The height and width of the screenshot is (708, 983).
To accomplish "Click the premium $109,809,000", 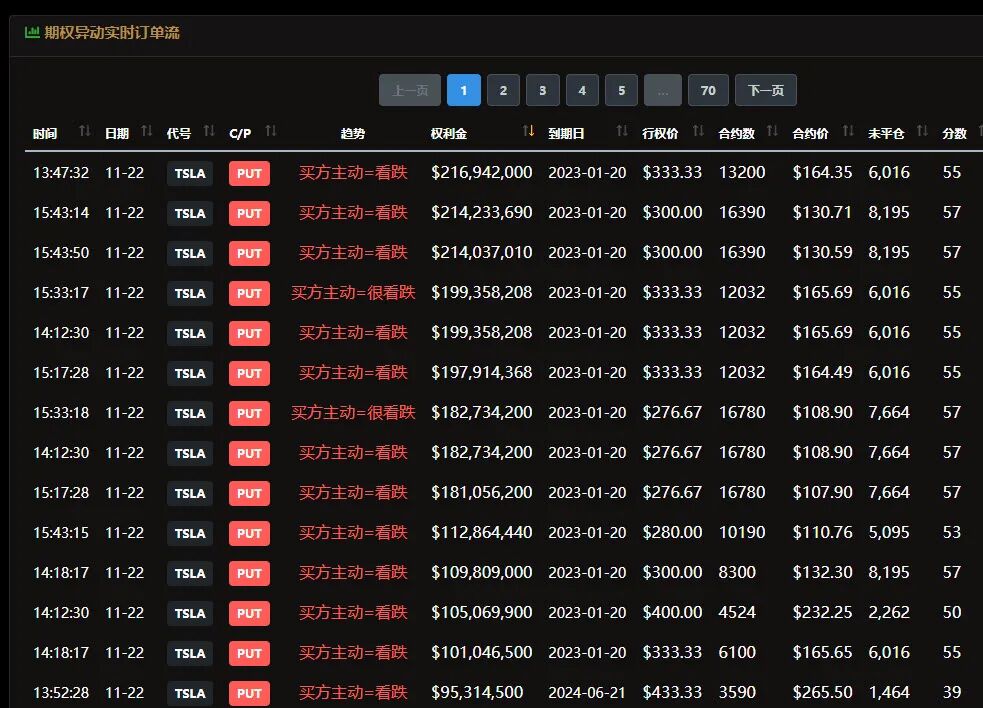I will (x=481, y=573).
